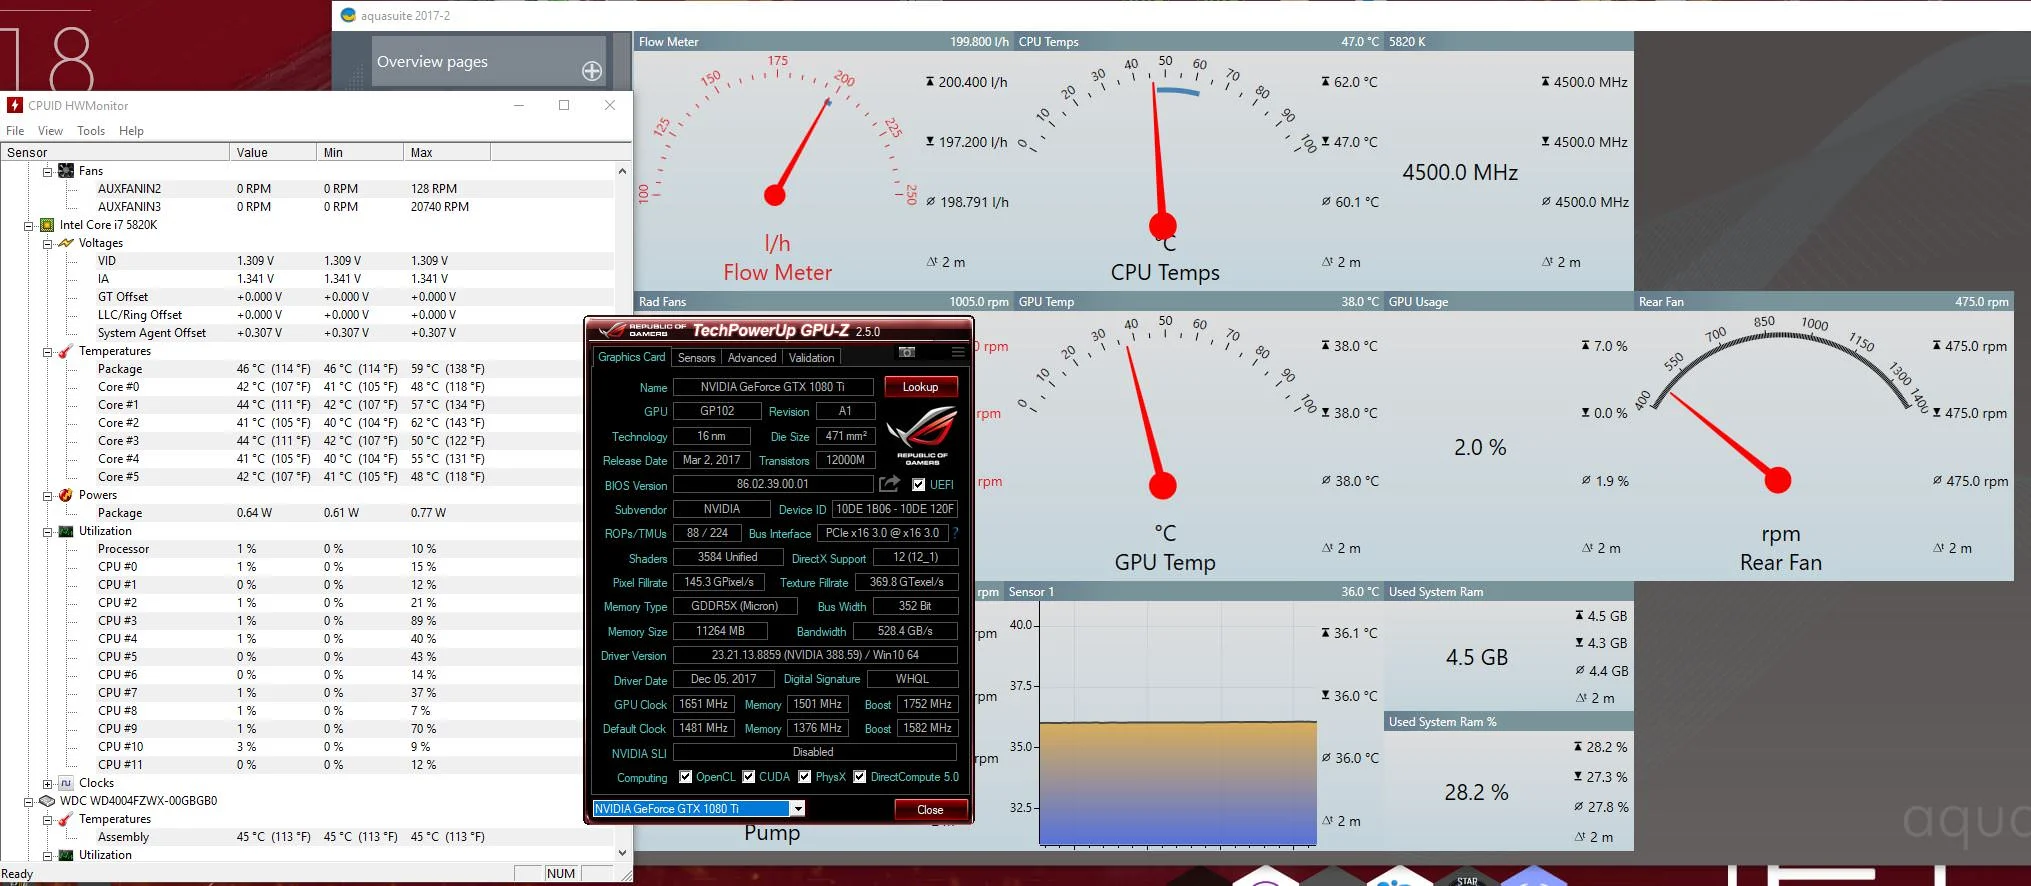Click the WDC hard drive icon

(x=47, y=801)
